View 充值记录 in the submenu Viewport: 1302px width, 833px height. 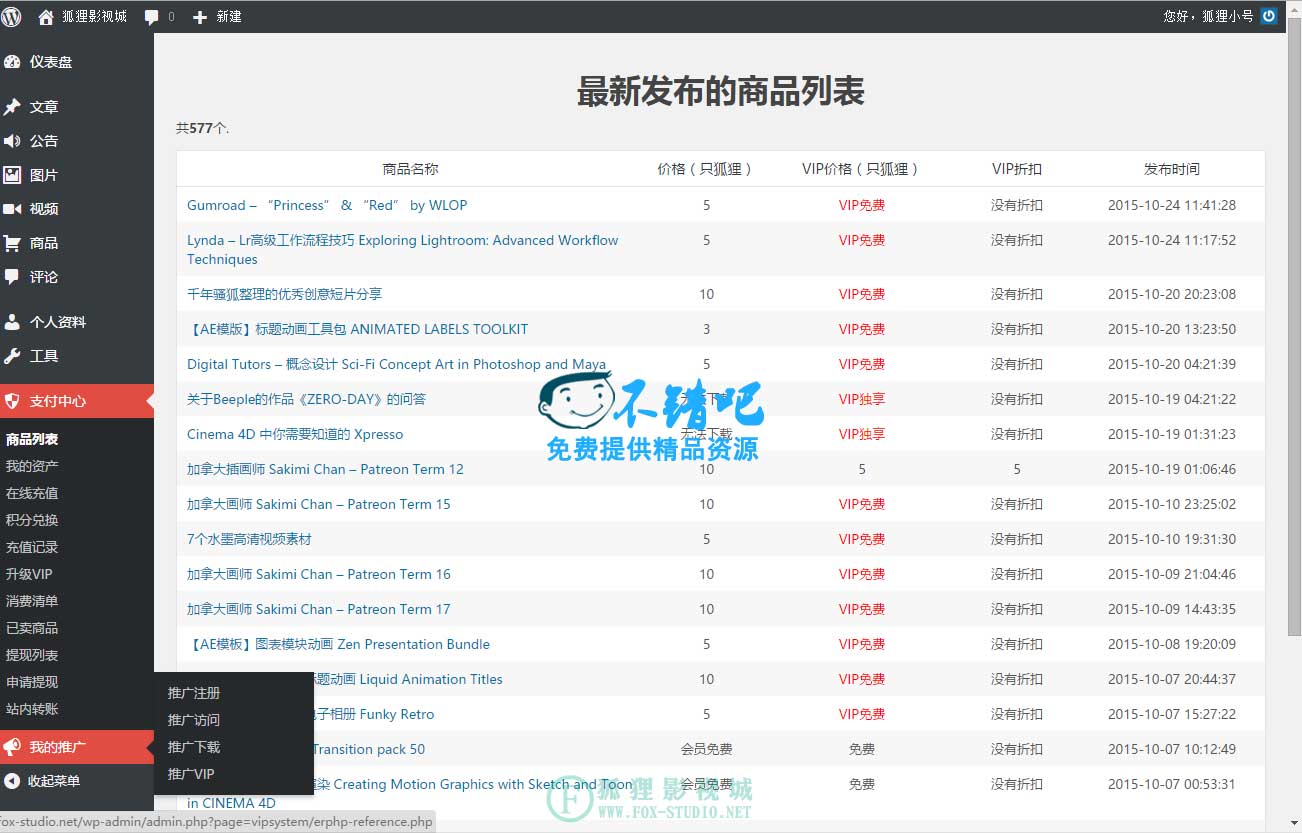(32, 547)
